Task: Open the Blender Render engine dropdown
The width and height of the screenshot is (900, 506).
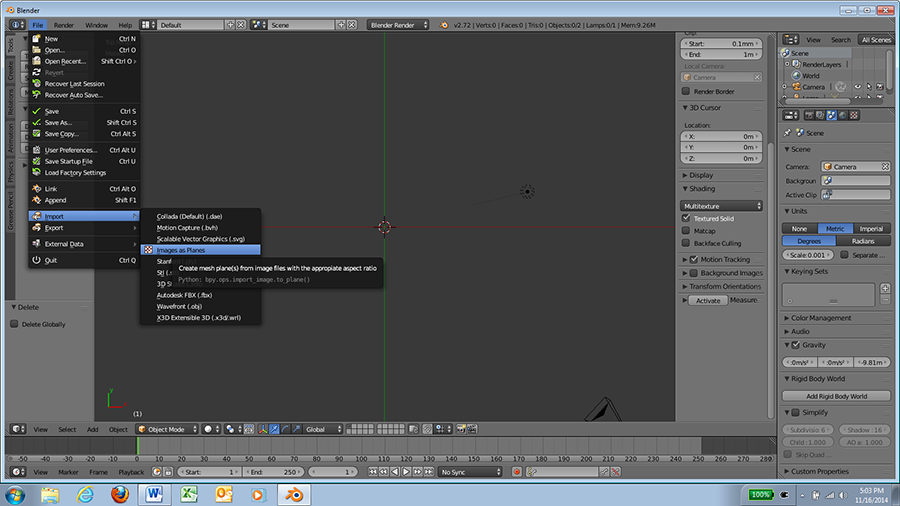Action: [398, 25]
